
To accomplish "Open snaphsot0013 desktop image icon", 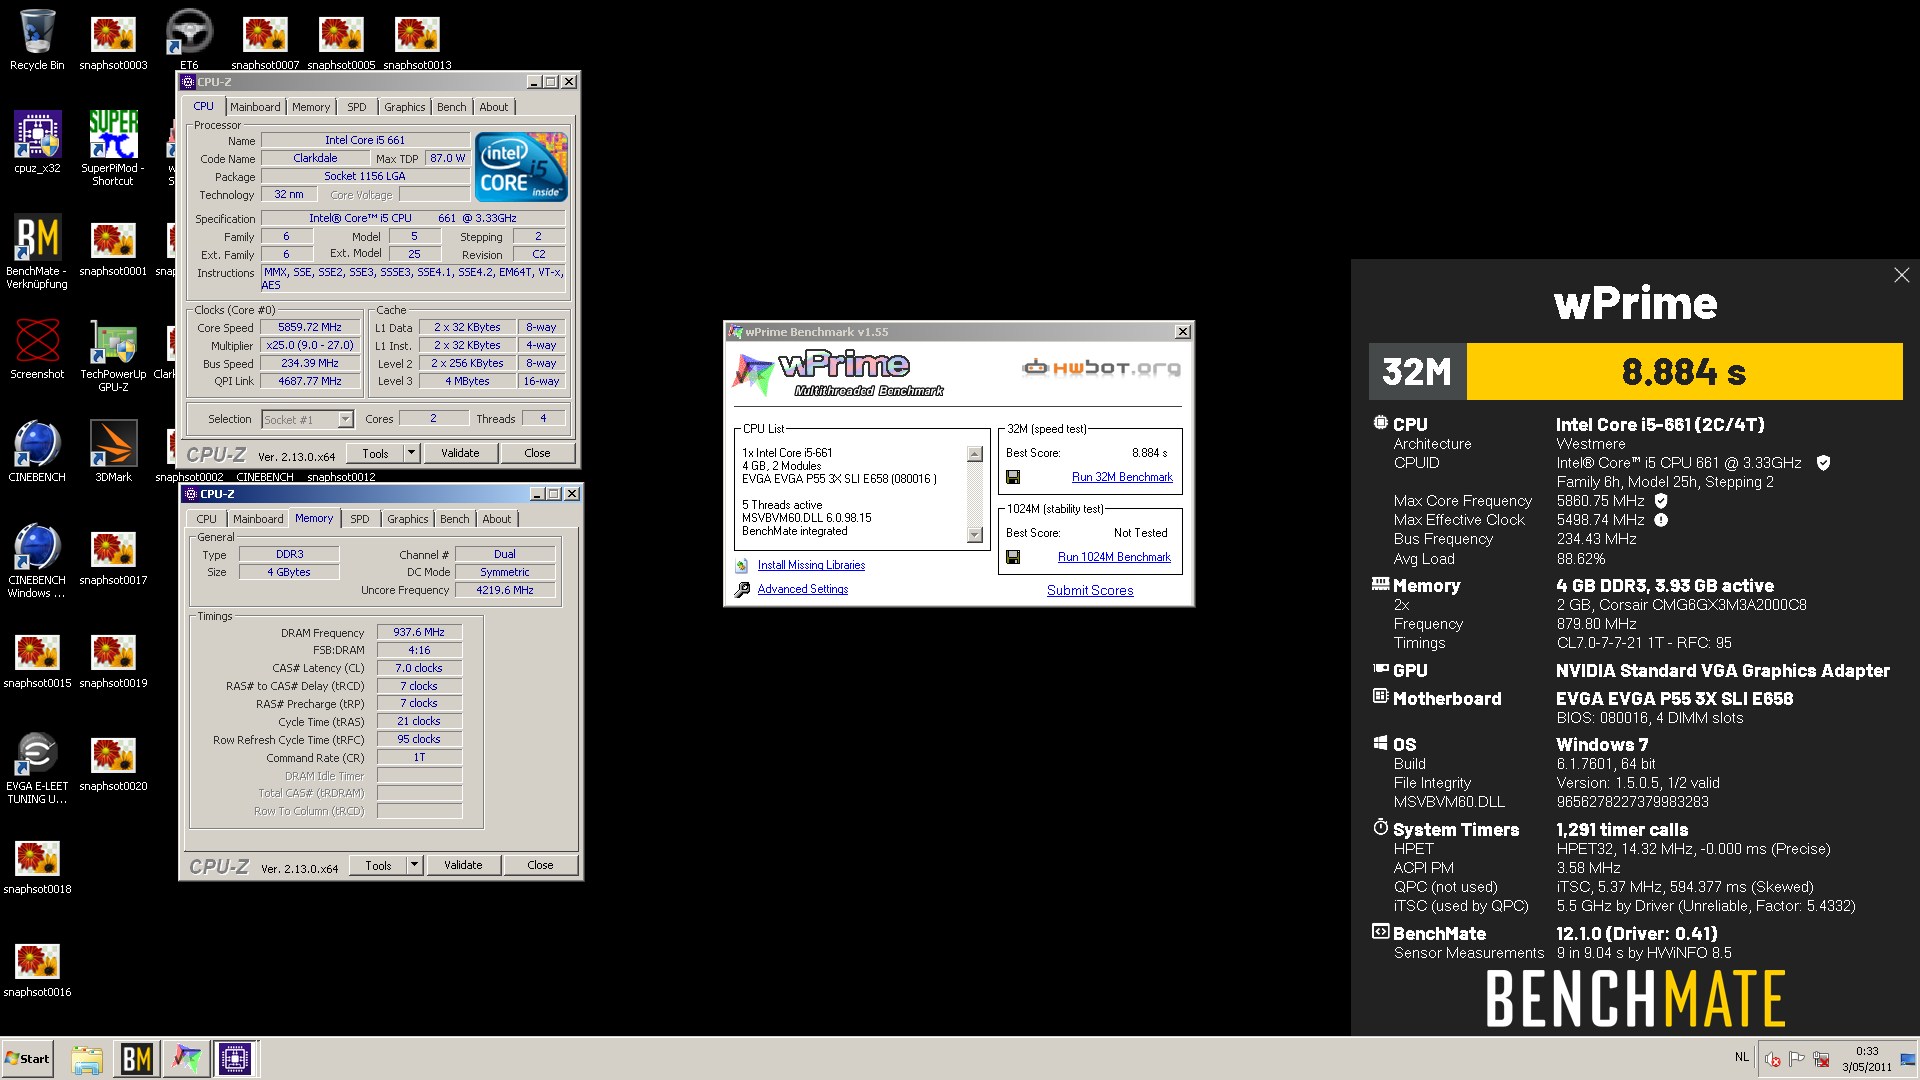I will pyautogui.click(x=417, y=40).
